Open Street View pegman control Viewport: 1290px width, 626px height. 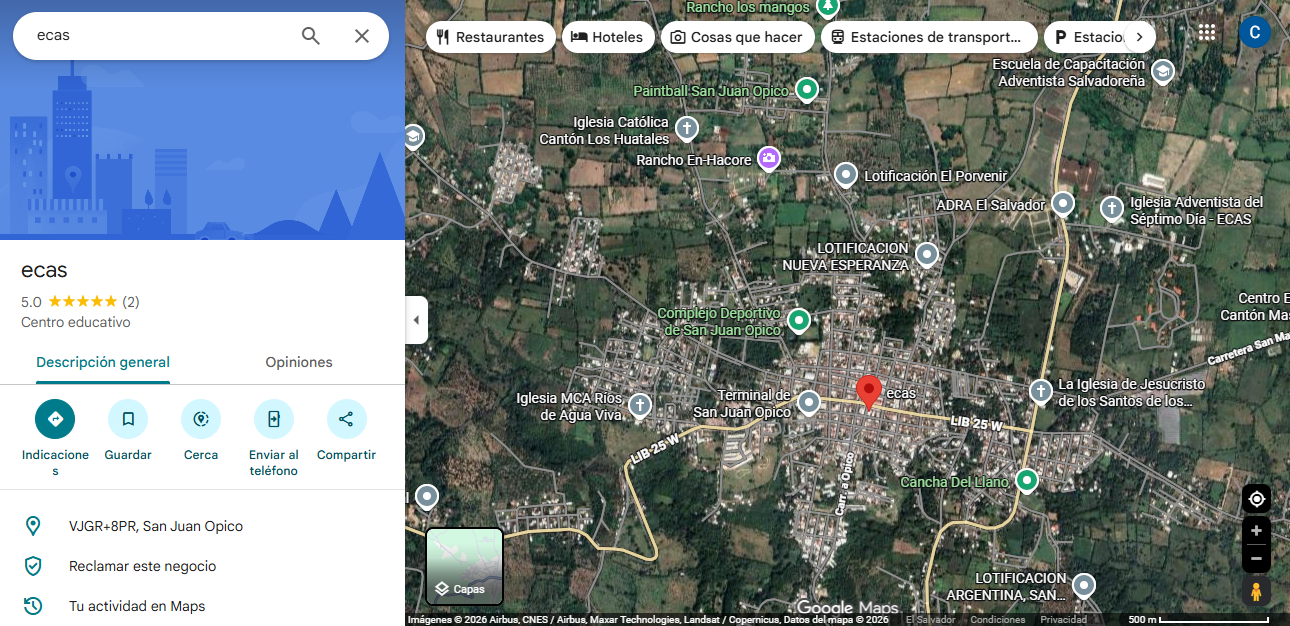point(1257,591)
